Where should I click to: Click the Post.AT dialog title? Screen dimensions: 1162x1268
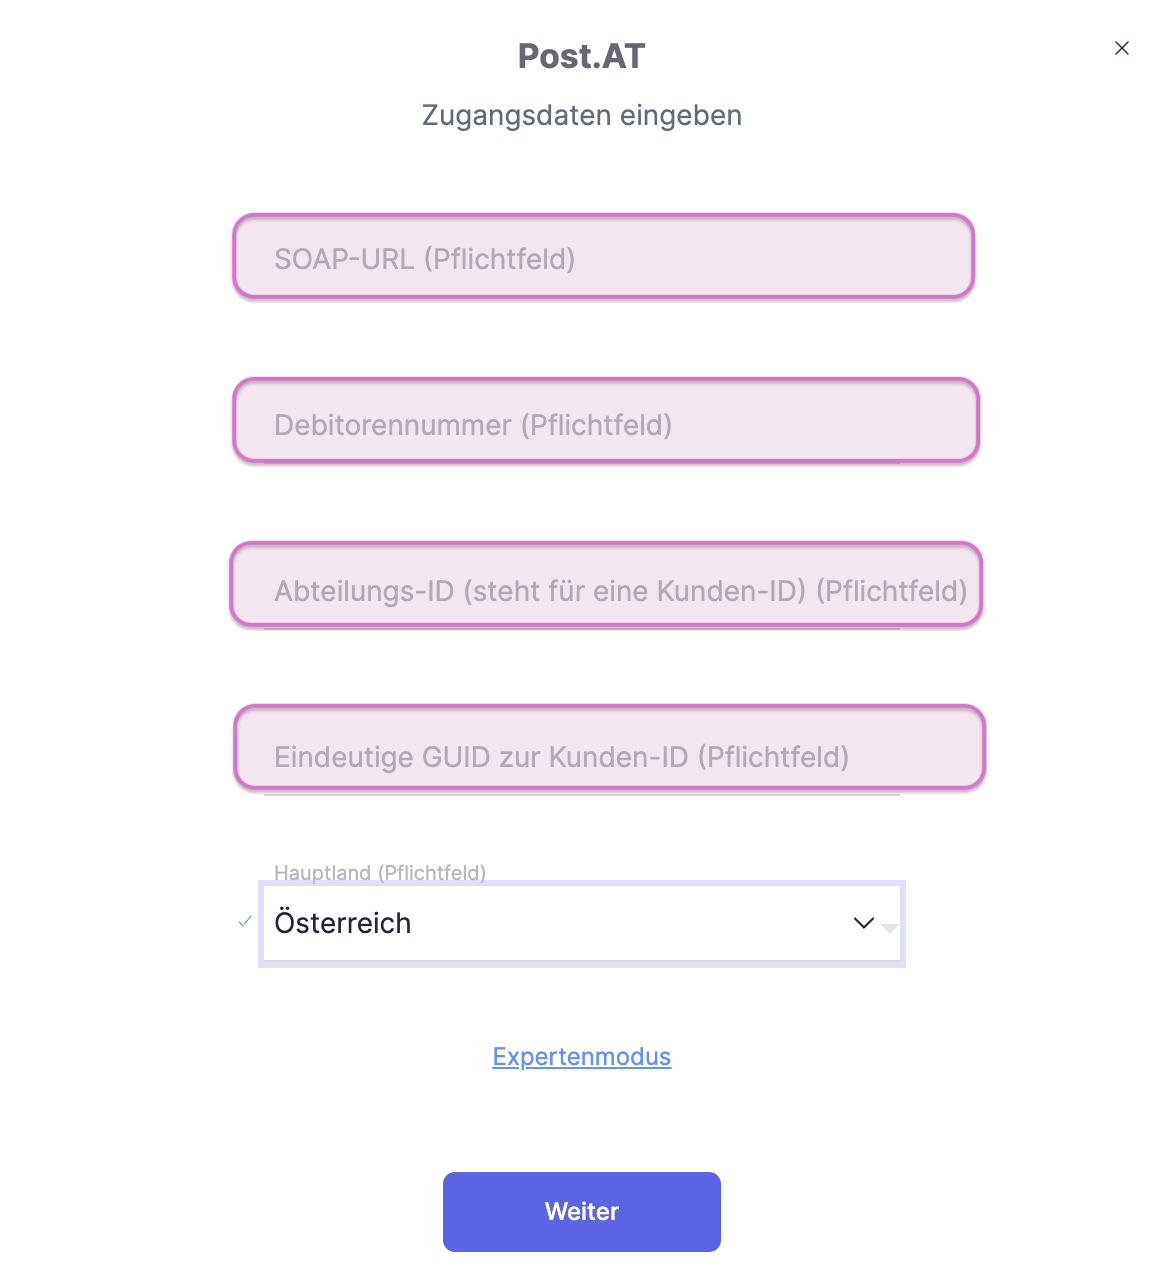[581, 56]
